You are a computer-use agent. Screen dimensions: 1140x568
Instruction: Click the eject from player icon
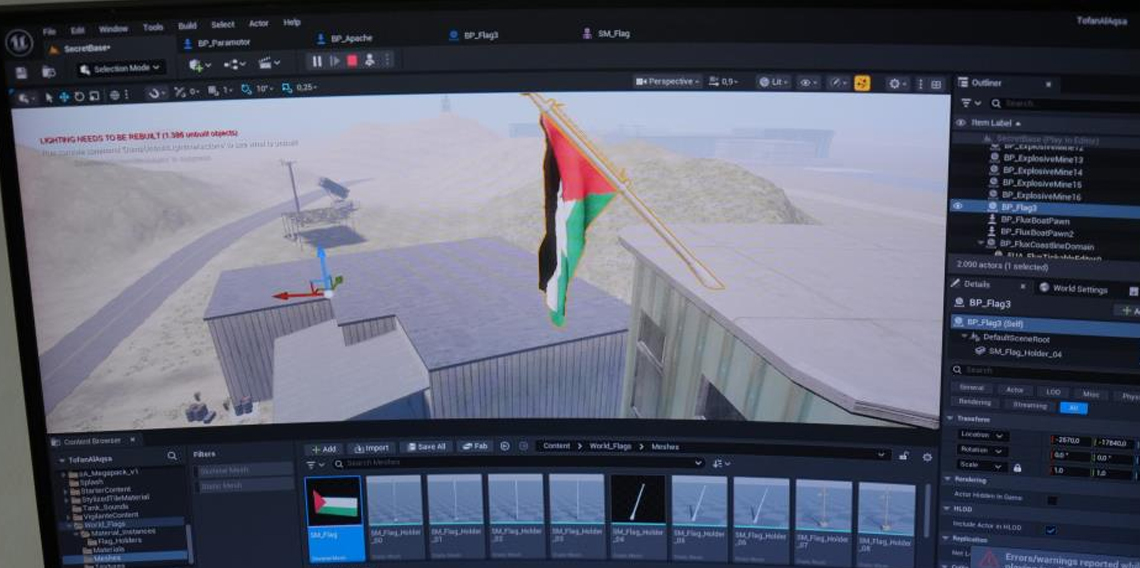[x=369, y=60]
